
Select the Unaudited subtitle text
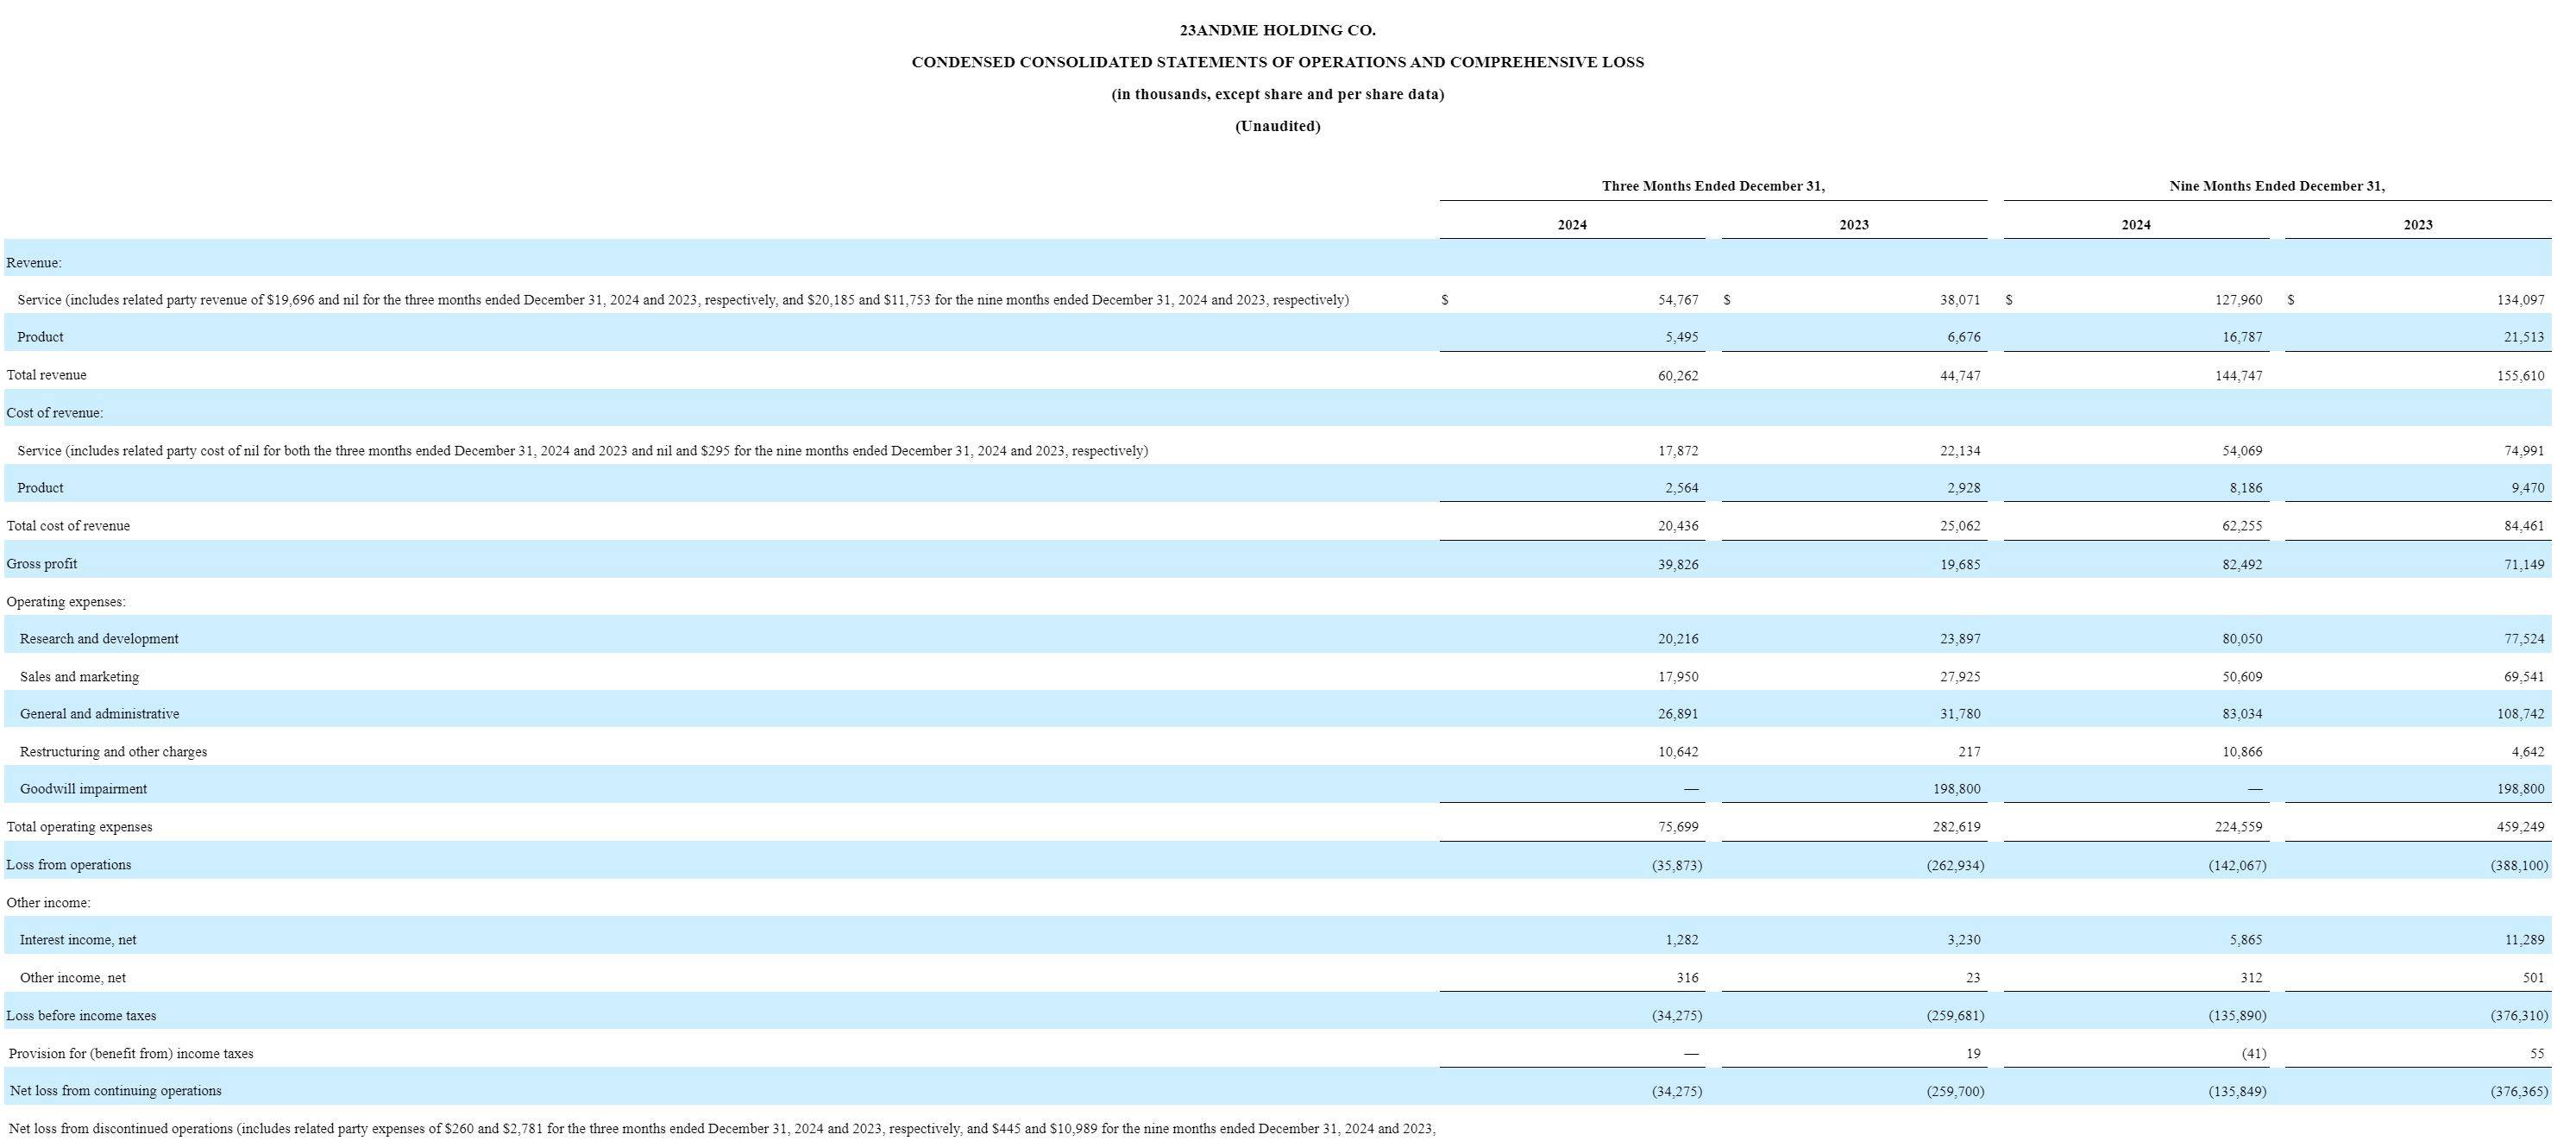click(x=1277, y=126)
